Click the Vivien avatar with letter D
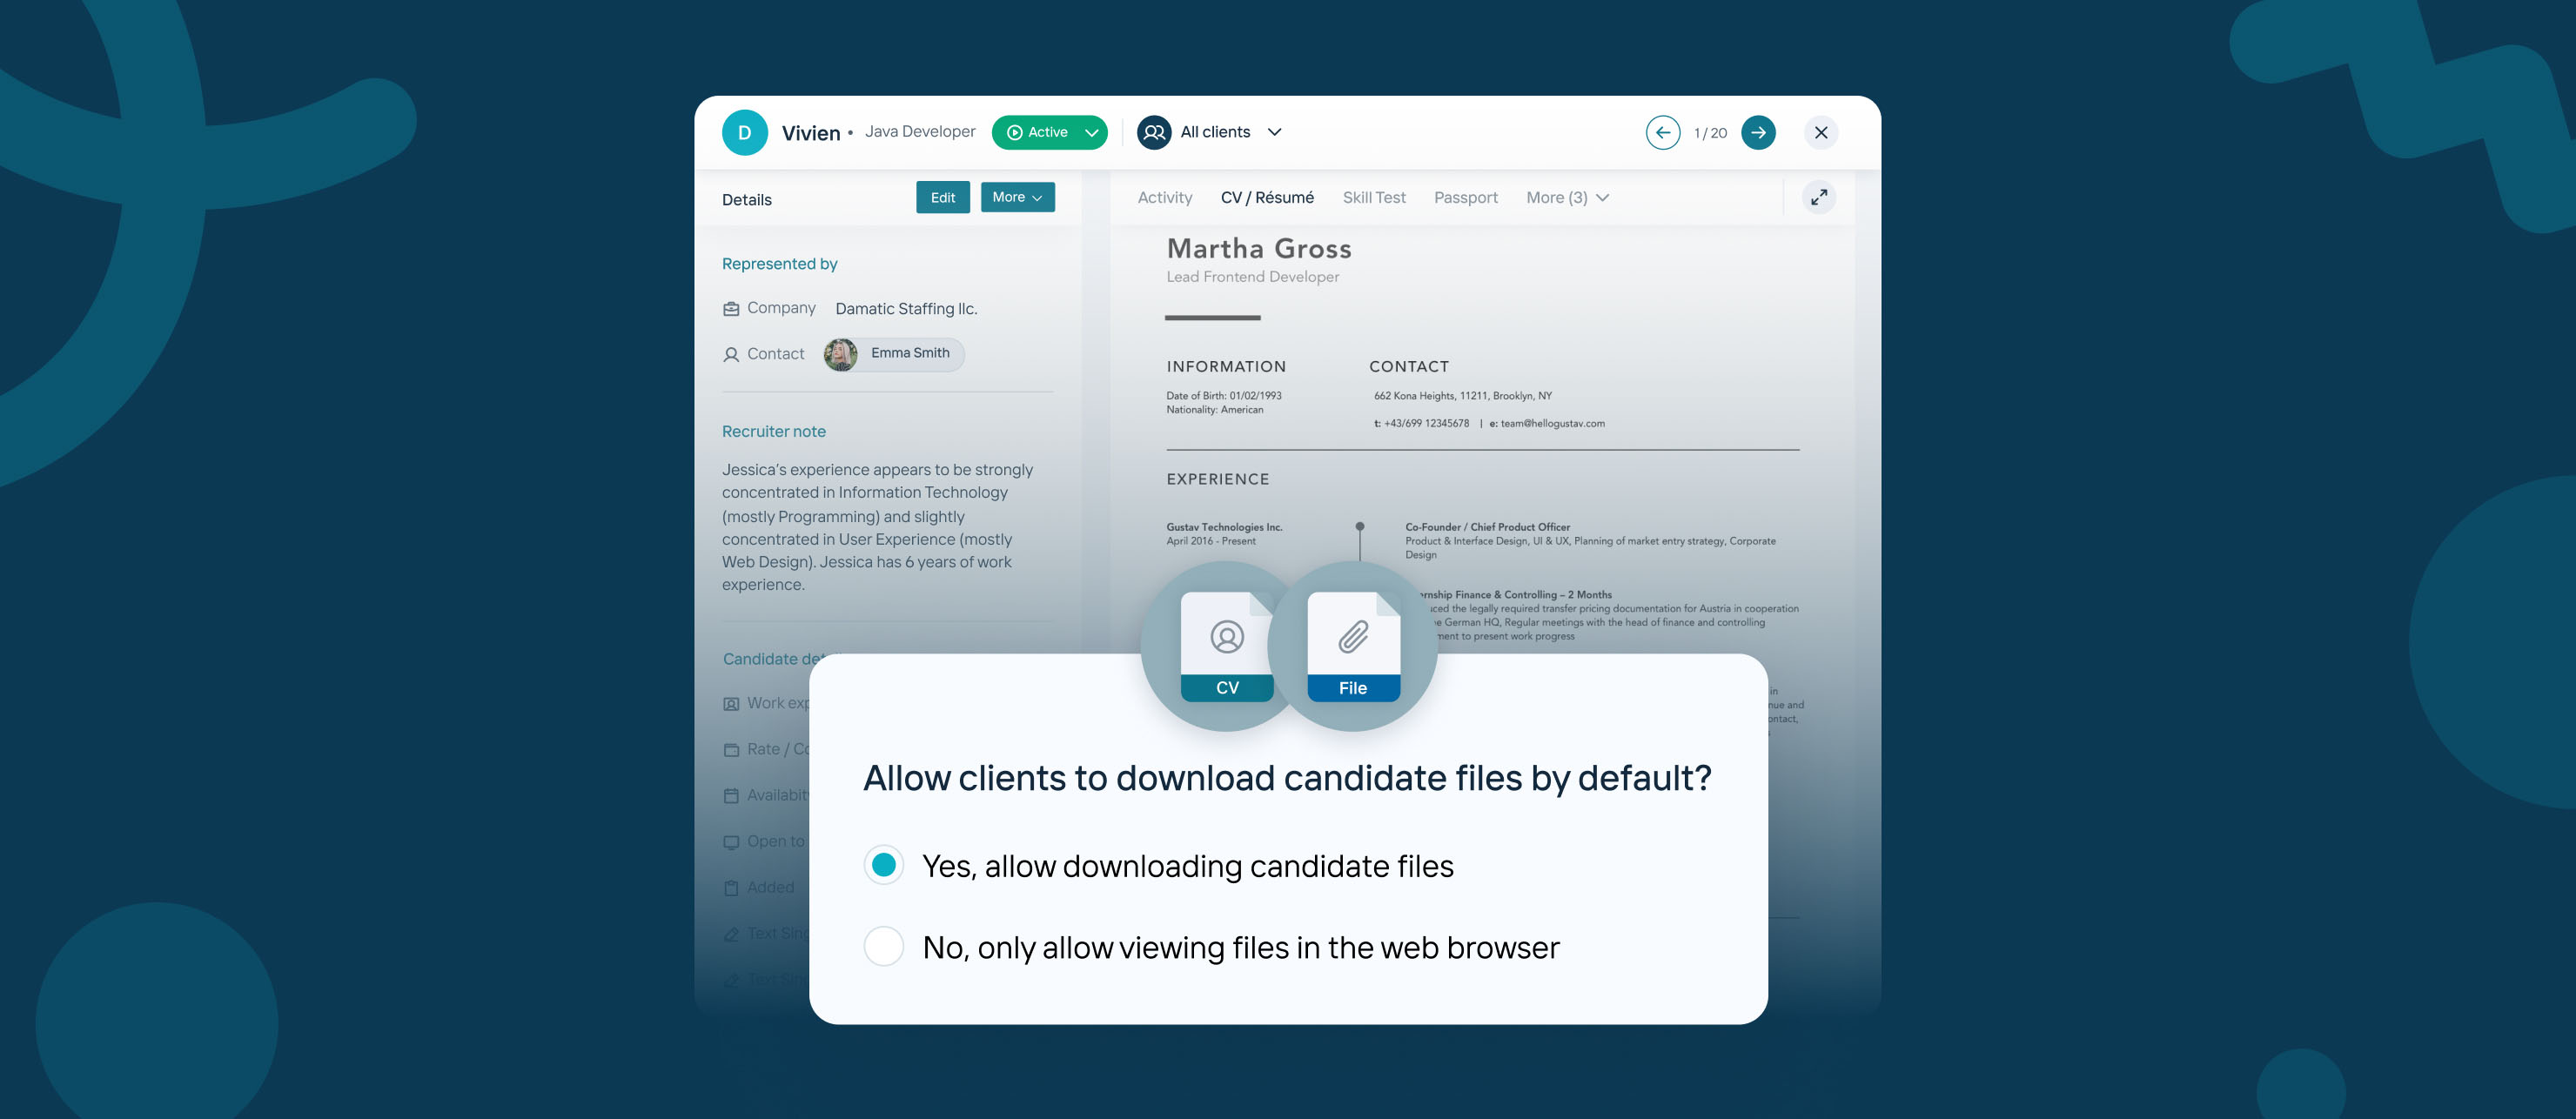Image resolution: width=2576 pixels, height=1119 pixels. [744, 132]
